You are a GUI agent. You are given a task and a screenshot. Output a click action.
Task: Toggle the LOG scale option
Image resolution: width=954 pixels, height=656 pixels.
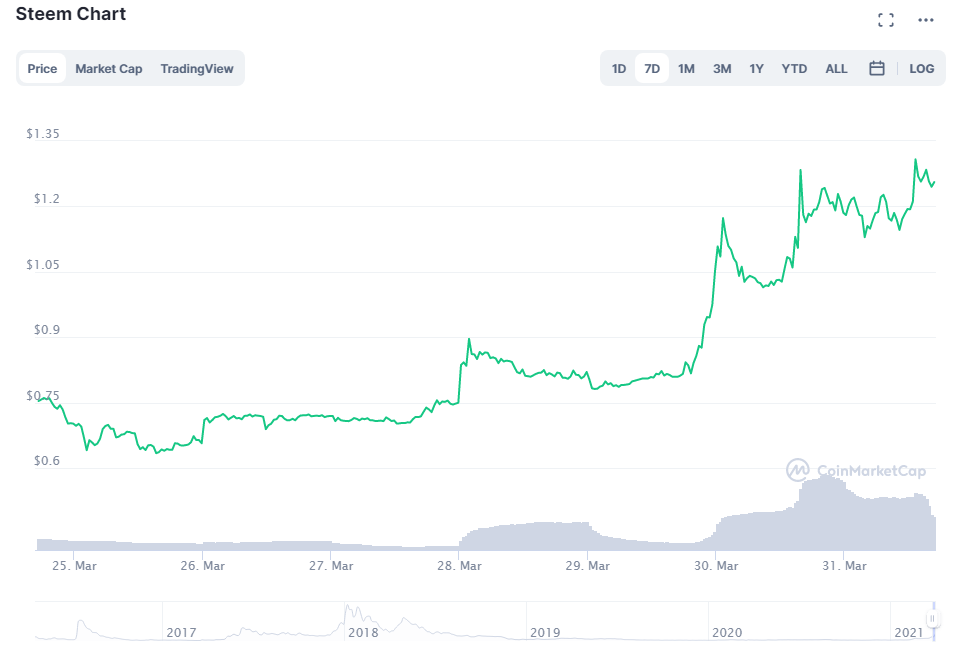click(922, 69)
